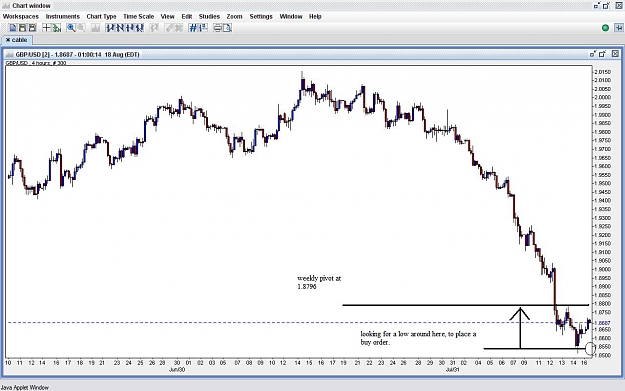625x391 pixels.
Task: Iconify the GBP/USD inner chart window
Action: [x=593, y=54]
